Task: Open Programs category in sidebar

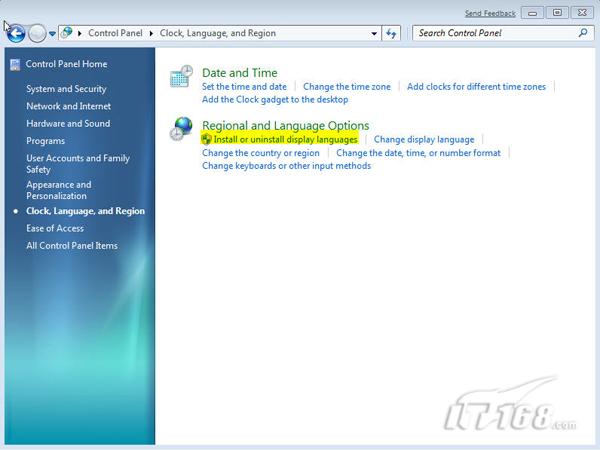Action: [x=46, y=141]
